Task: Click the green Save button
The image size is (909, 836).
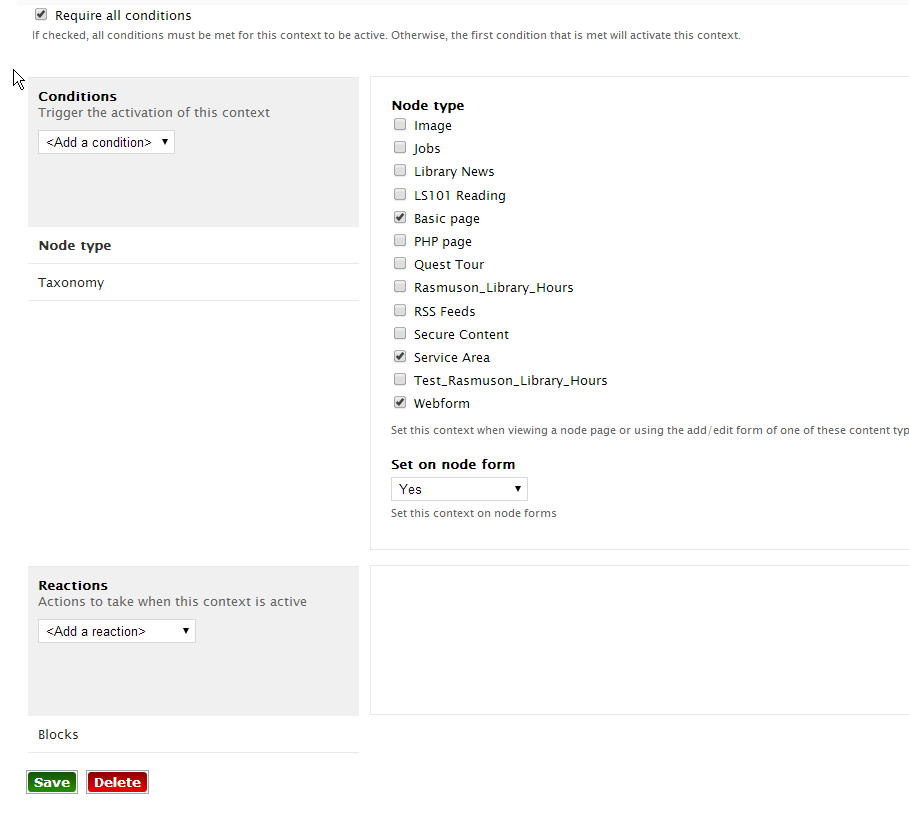Action: pos(52,782)
